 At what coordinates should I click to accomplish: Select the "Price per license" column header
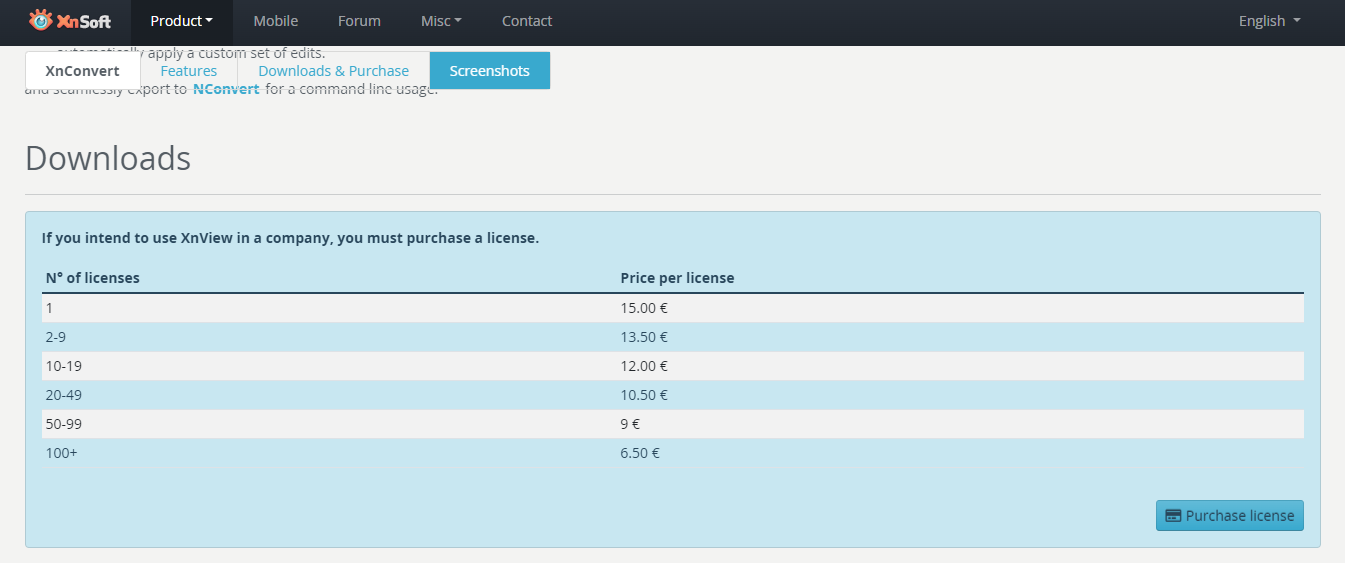[677, 278]
